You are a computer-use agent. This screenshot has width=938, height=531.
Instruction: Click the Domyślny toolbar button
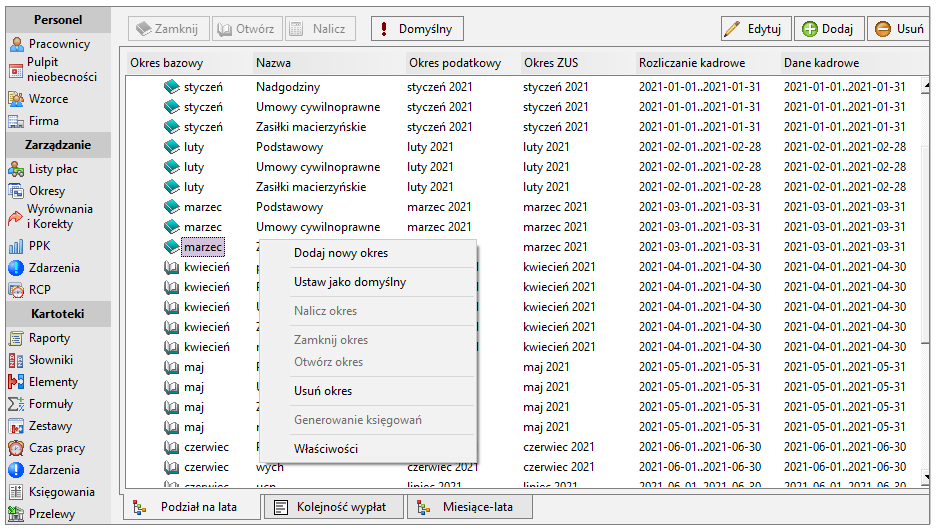point(417,29)
